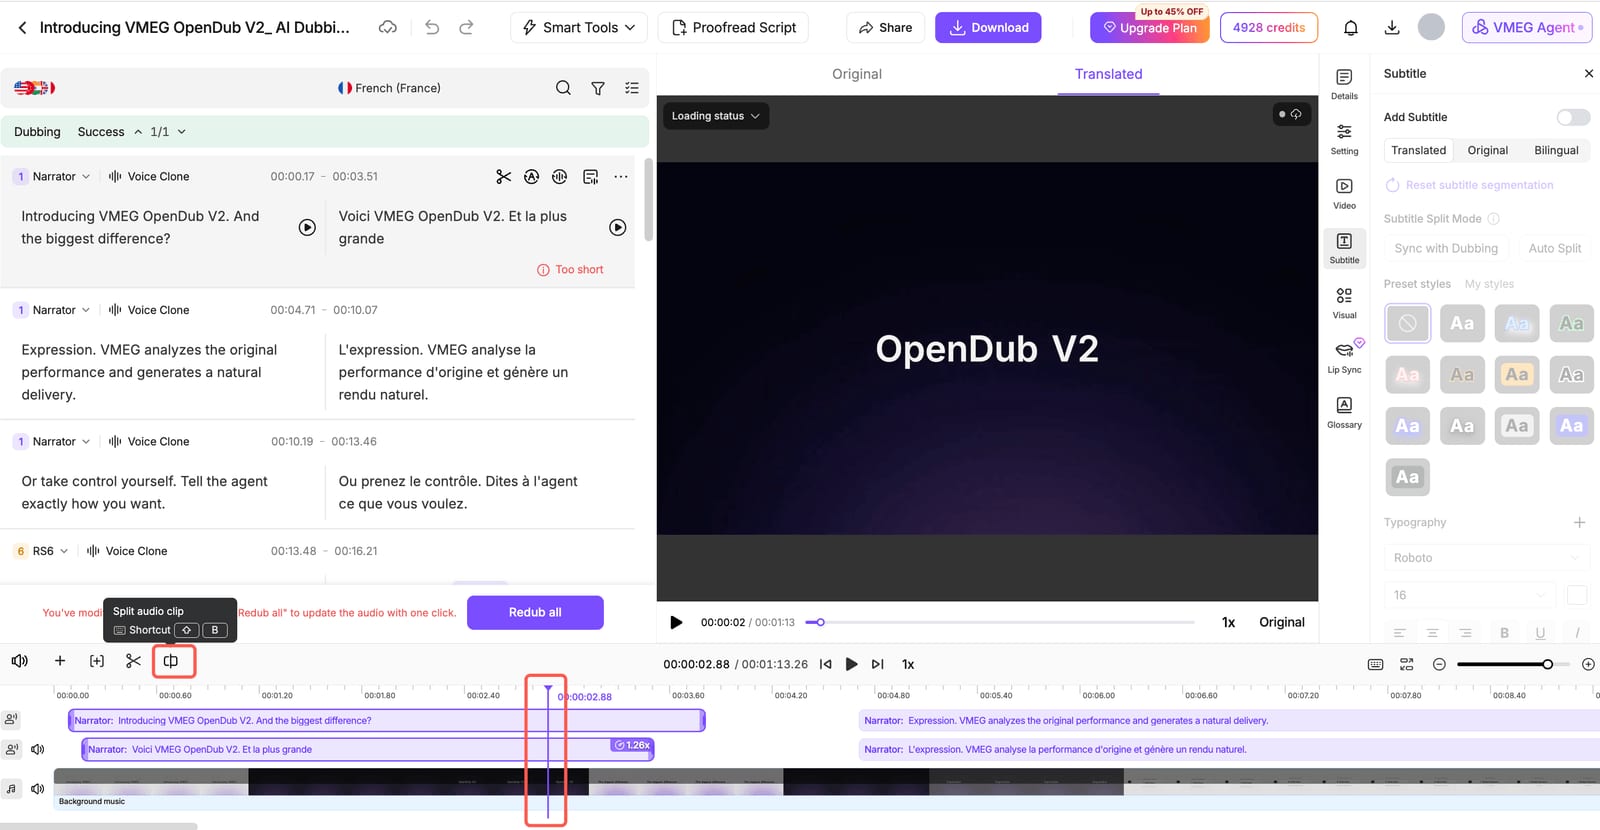Switch to the Translated video tab

click(x=1108, y=74)
